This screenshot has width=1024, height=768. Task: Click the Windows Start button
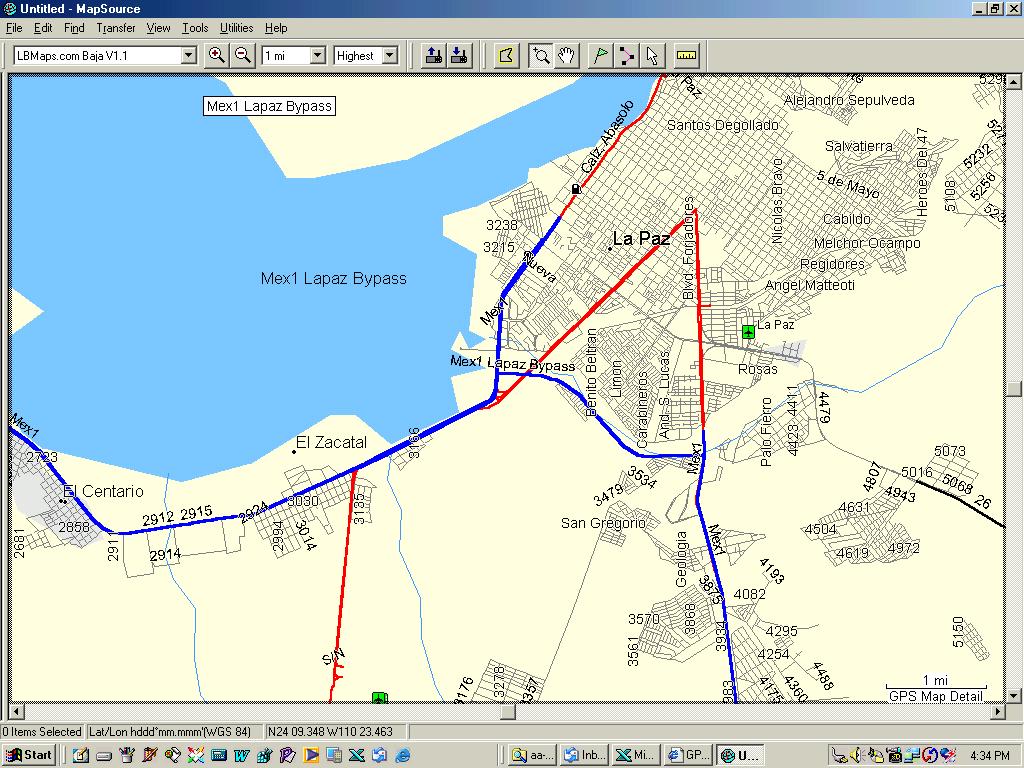click(29, 755)
